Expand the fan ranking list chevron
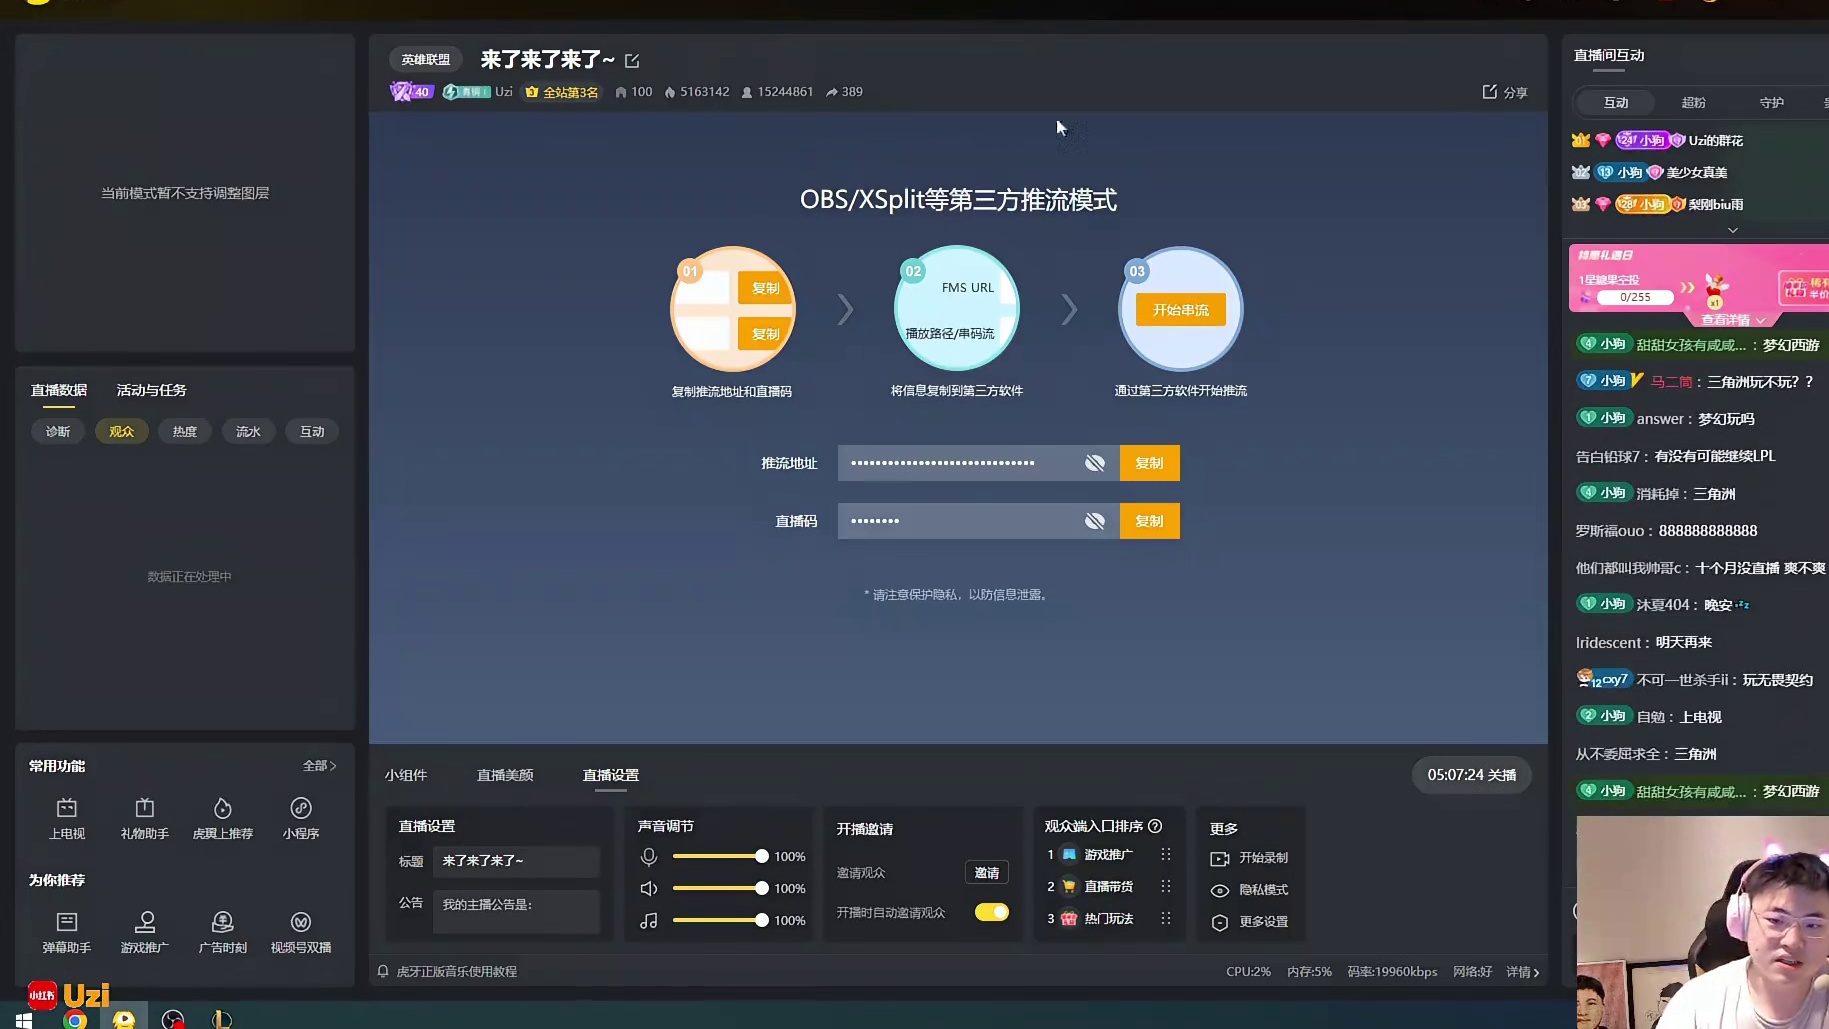The height and width of the screenshot is (1029, 1829). pos(1732,230)
